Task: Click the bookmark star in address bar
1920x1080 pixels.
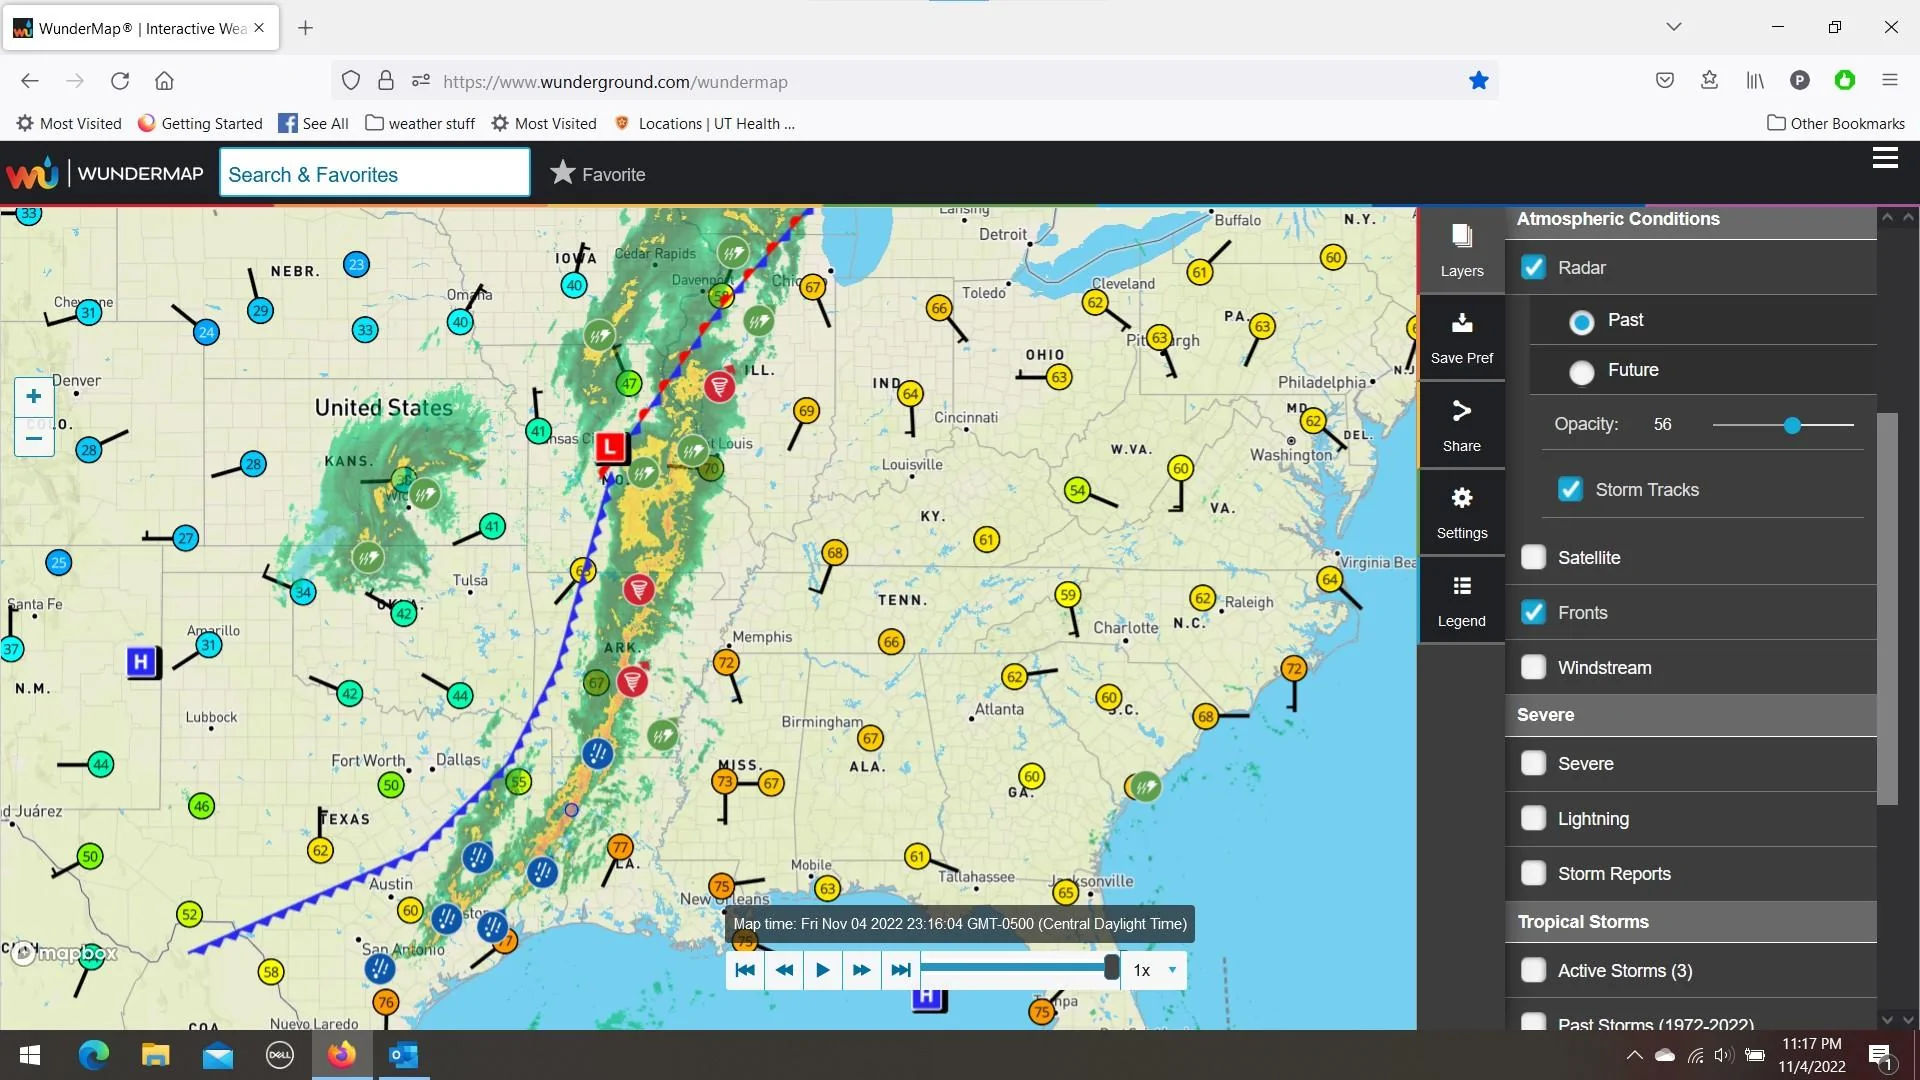Action: coord(1478,81)
